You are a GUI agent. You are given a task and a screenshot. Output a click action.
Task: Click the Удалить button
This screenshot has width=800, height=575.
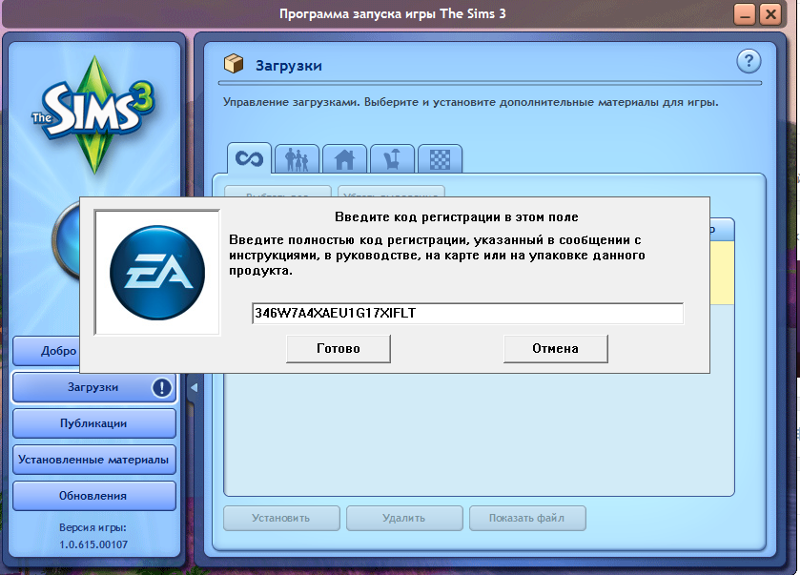point(404,518)
